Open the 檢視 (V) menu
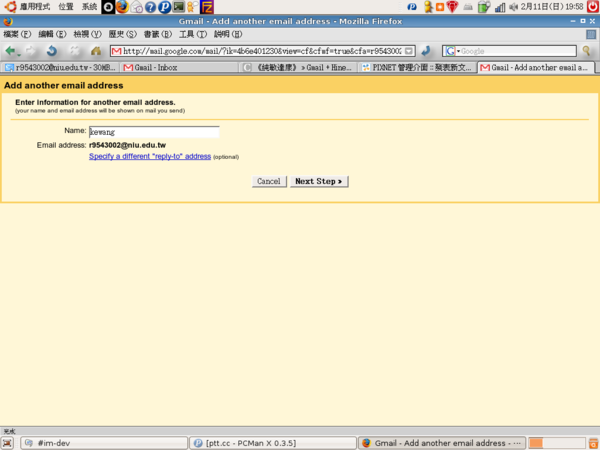The image size is (600, 450). coord(87,34)
